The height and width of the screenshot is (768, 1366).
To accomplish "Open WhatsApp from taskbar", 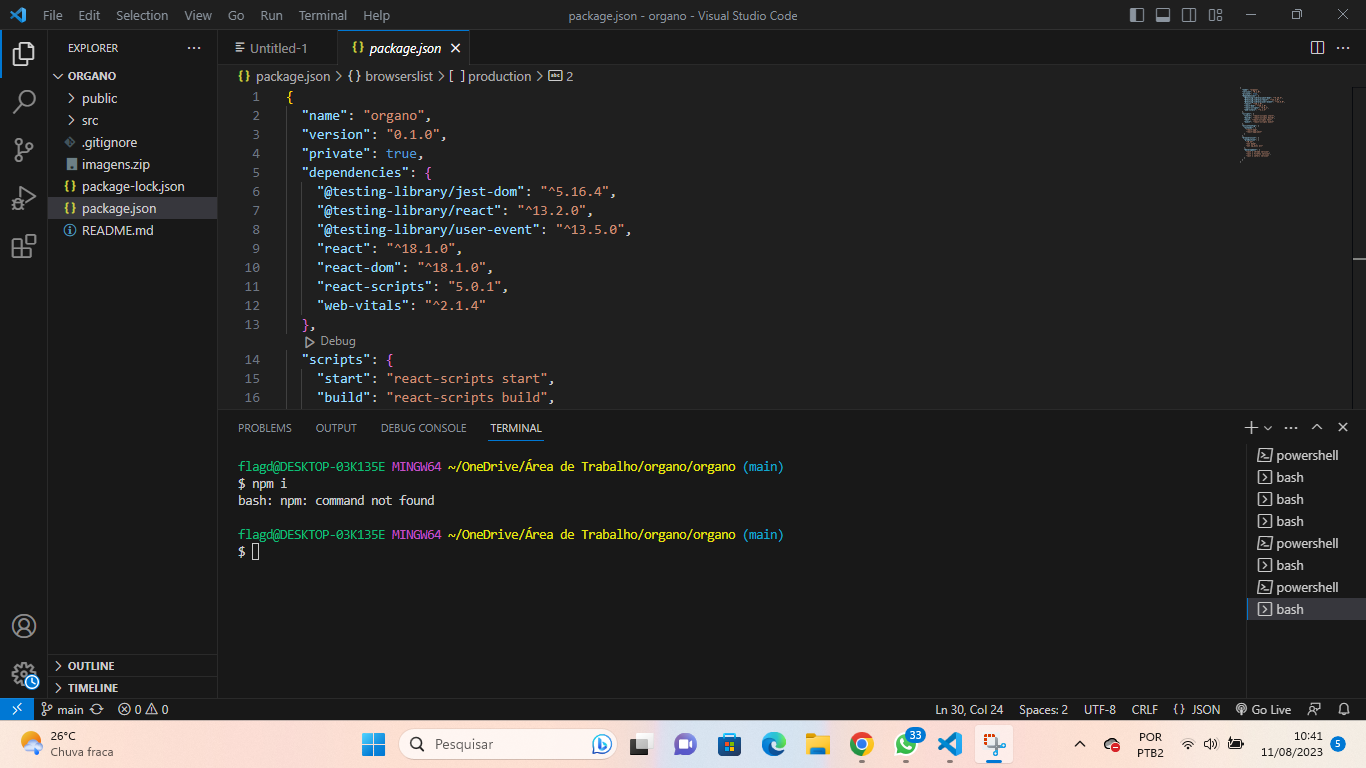I will coord(906,744).
